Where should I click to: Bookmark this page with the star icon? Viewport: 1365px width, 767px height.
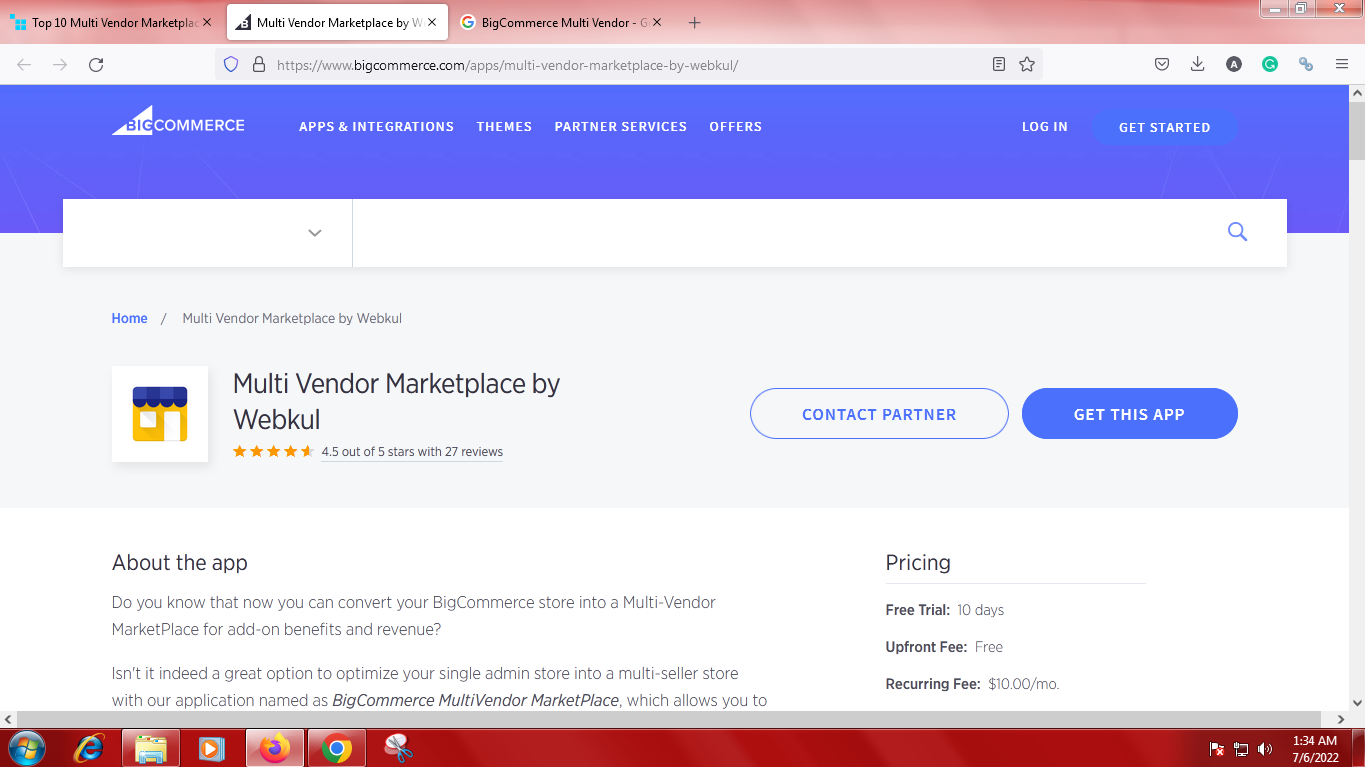click(1027, 64)
